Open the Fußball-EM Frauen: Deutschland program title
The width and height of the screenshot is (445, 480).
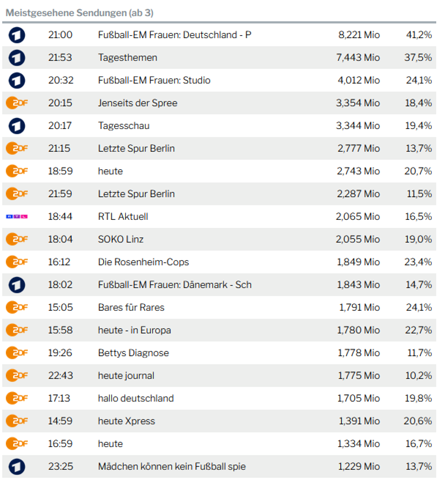(175, 35)
